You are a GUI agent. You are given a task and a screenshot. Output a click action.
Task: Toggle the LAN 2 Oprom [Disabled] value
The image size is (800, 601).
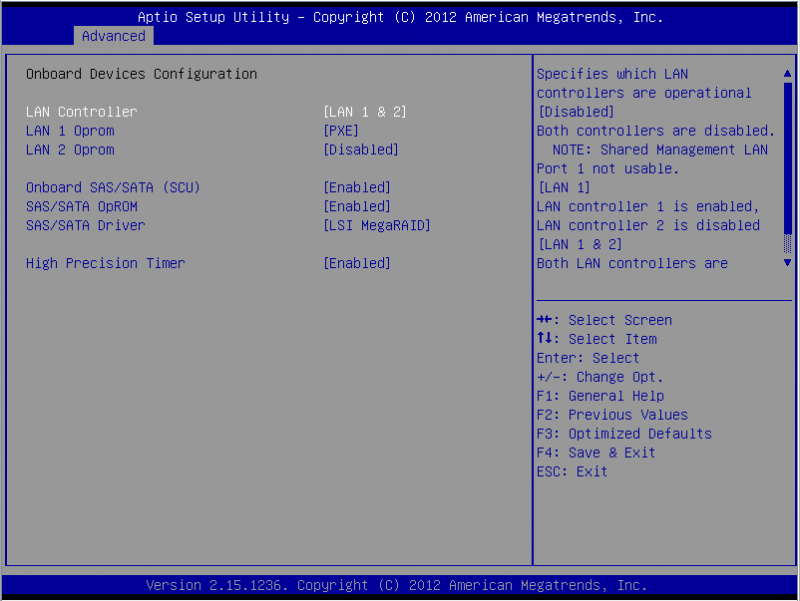click(361, 150)
